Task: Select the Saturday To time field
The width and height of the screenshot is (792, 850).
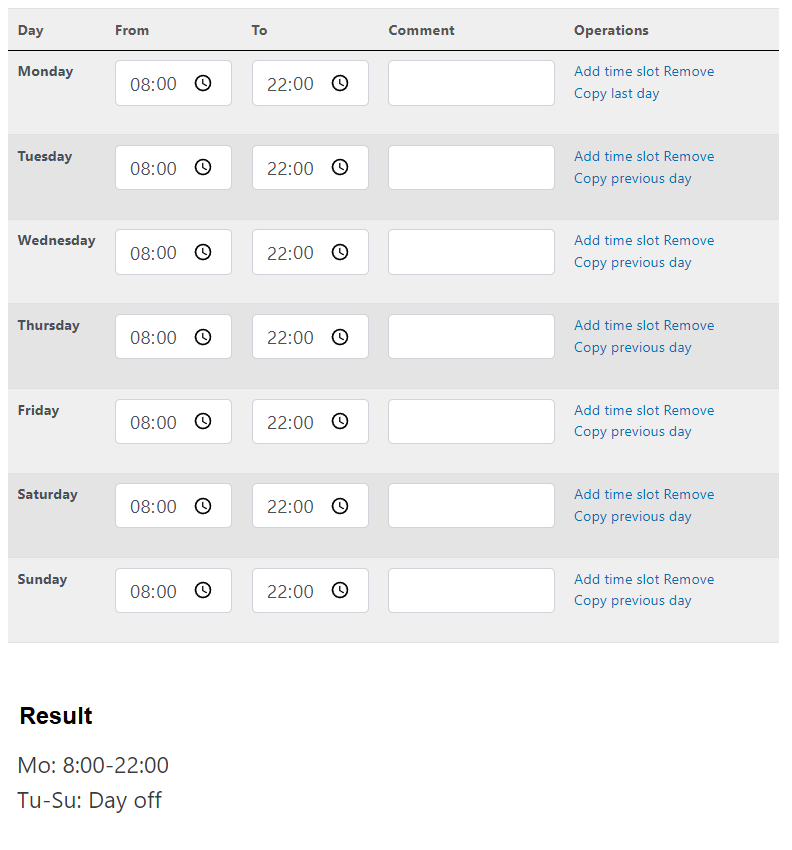Action: coord(293,506)
